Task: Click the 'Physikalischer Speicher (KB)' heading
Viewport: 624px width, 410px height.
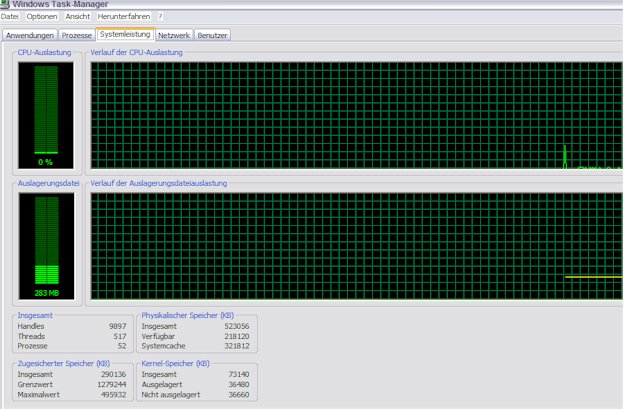Action: coord(188,316)
